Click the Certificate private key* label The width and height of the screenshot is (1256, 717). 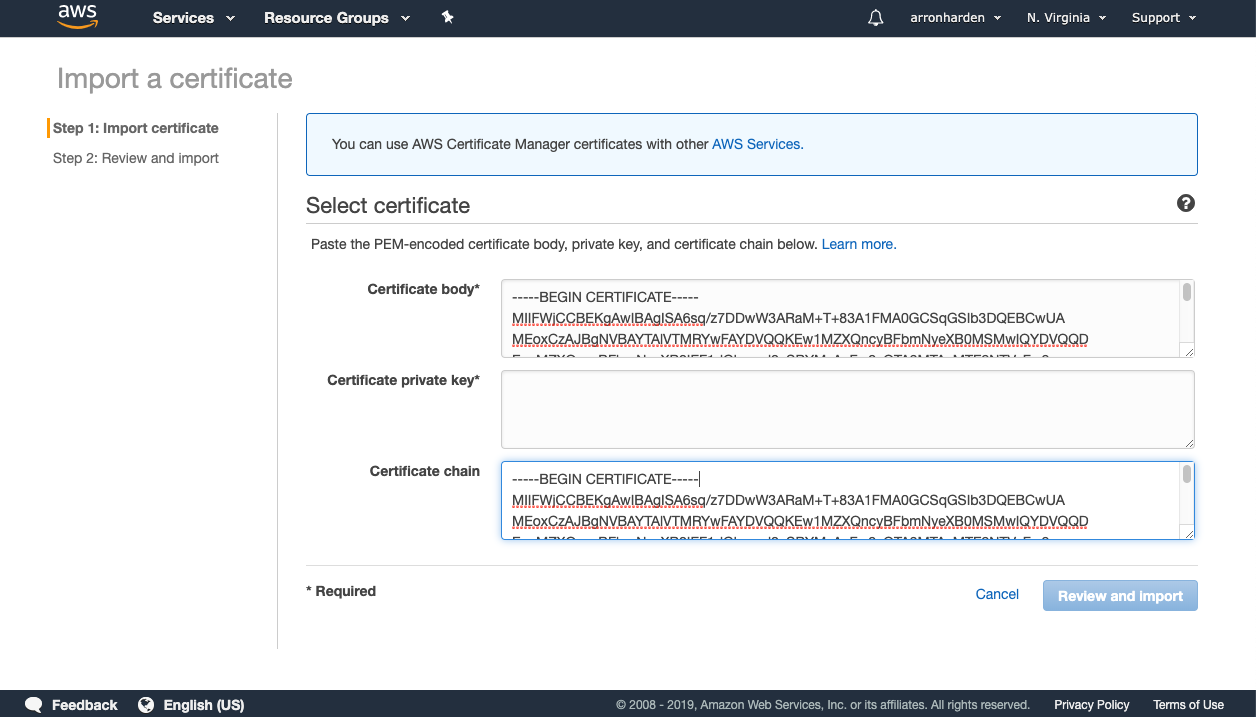click(x=404, y=380)
